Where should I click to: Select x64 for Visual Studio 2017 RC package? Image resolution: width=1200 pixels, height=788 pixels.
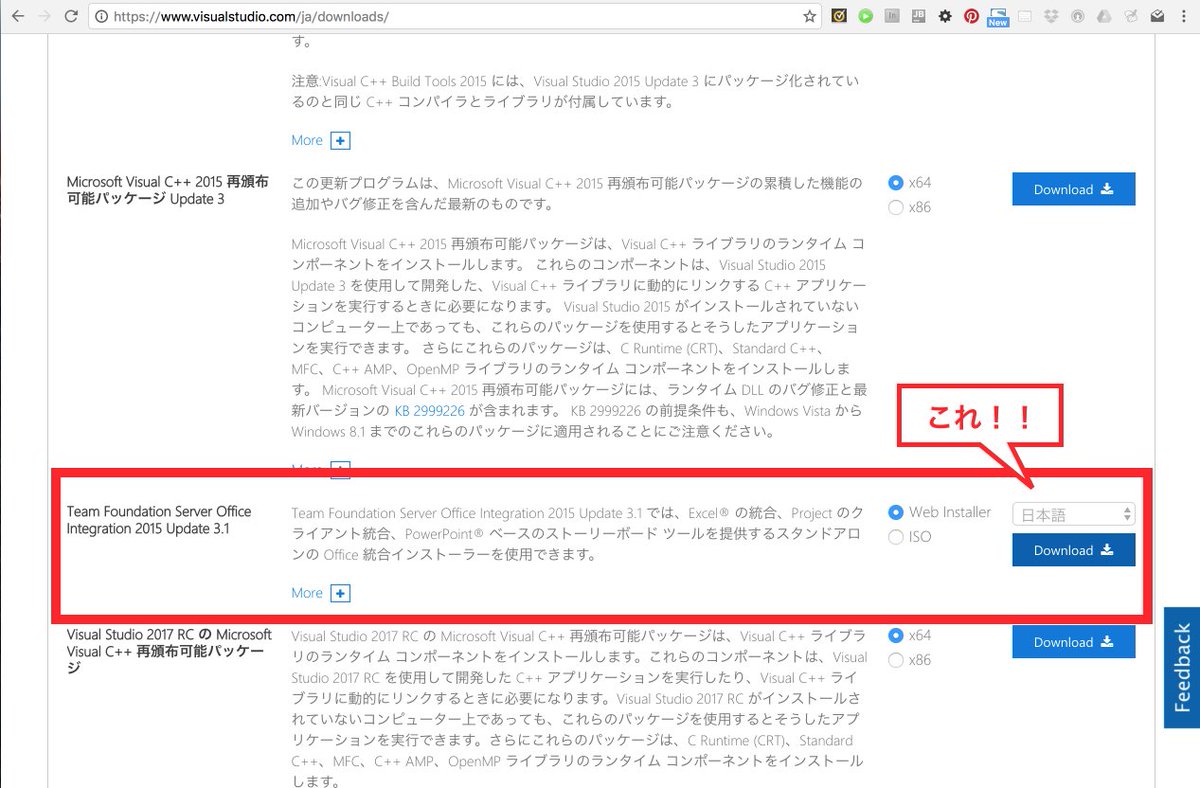[x=896, y=635]
